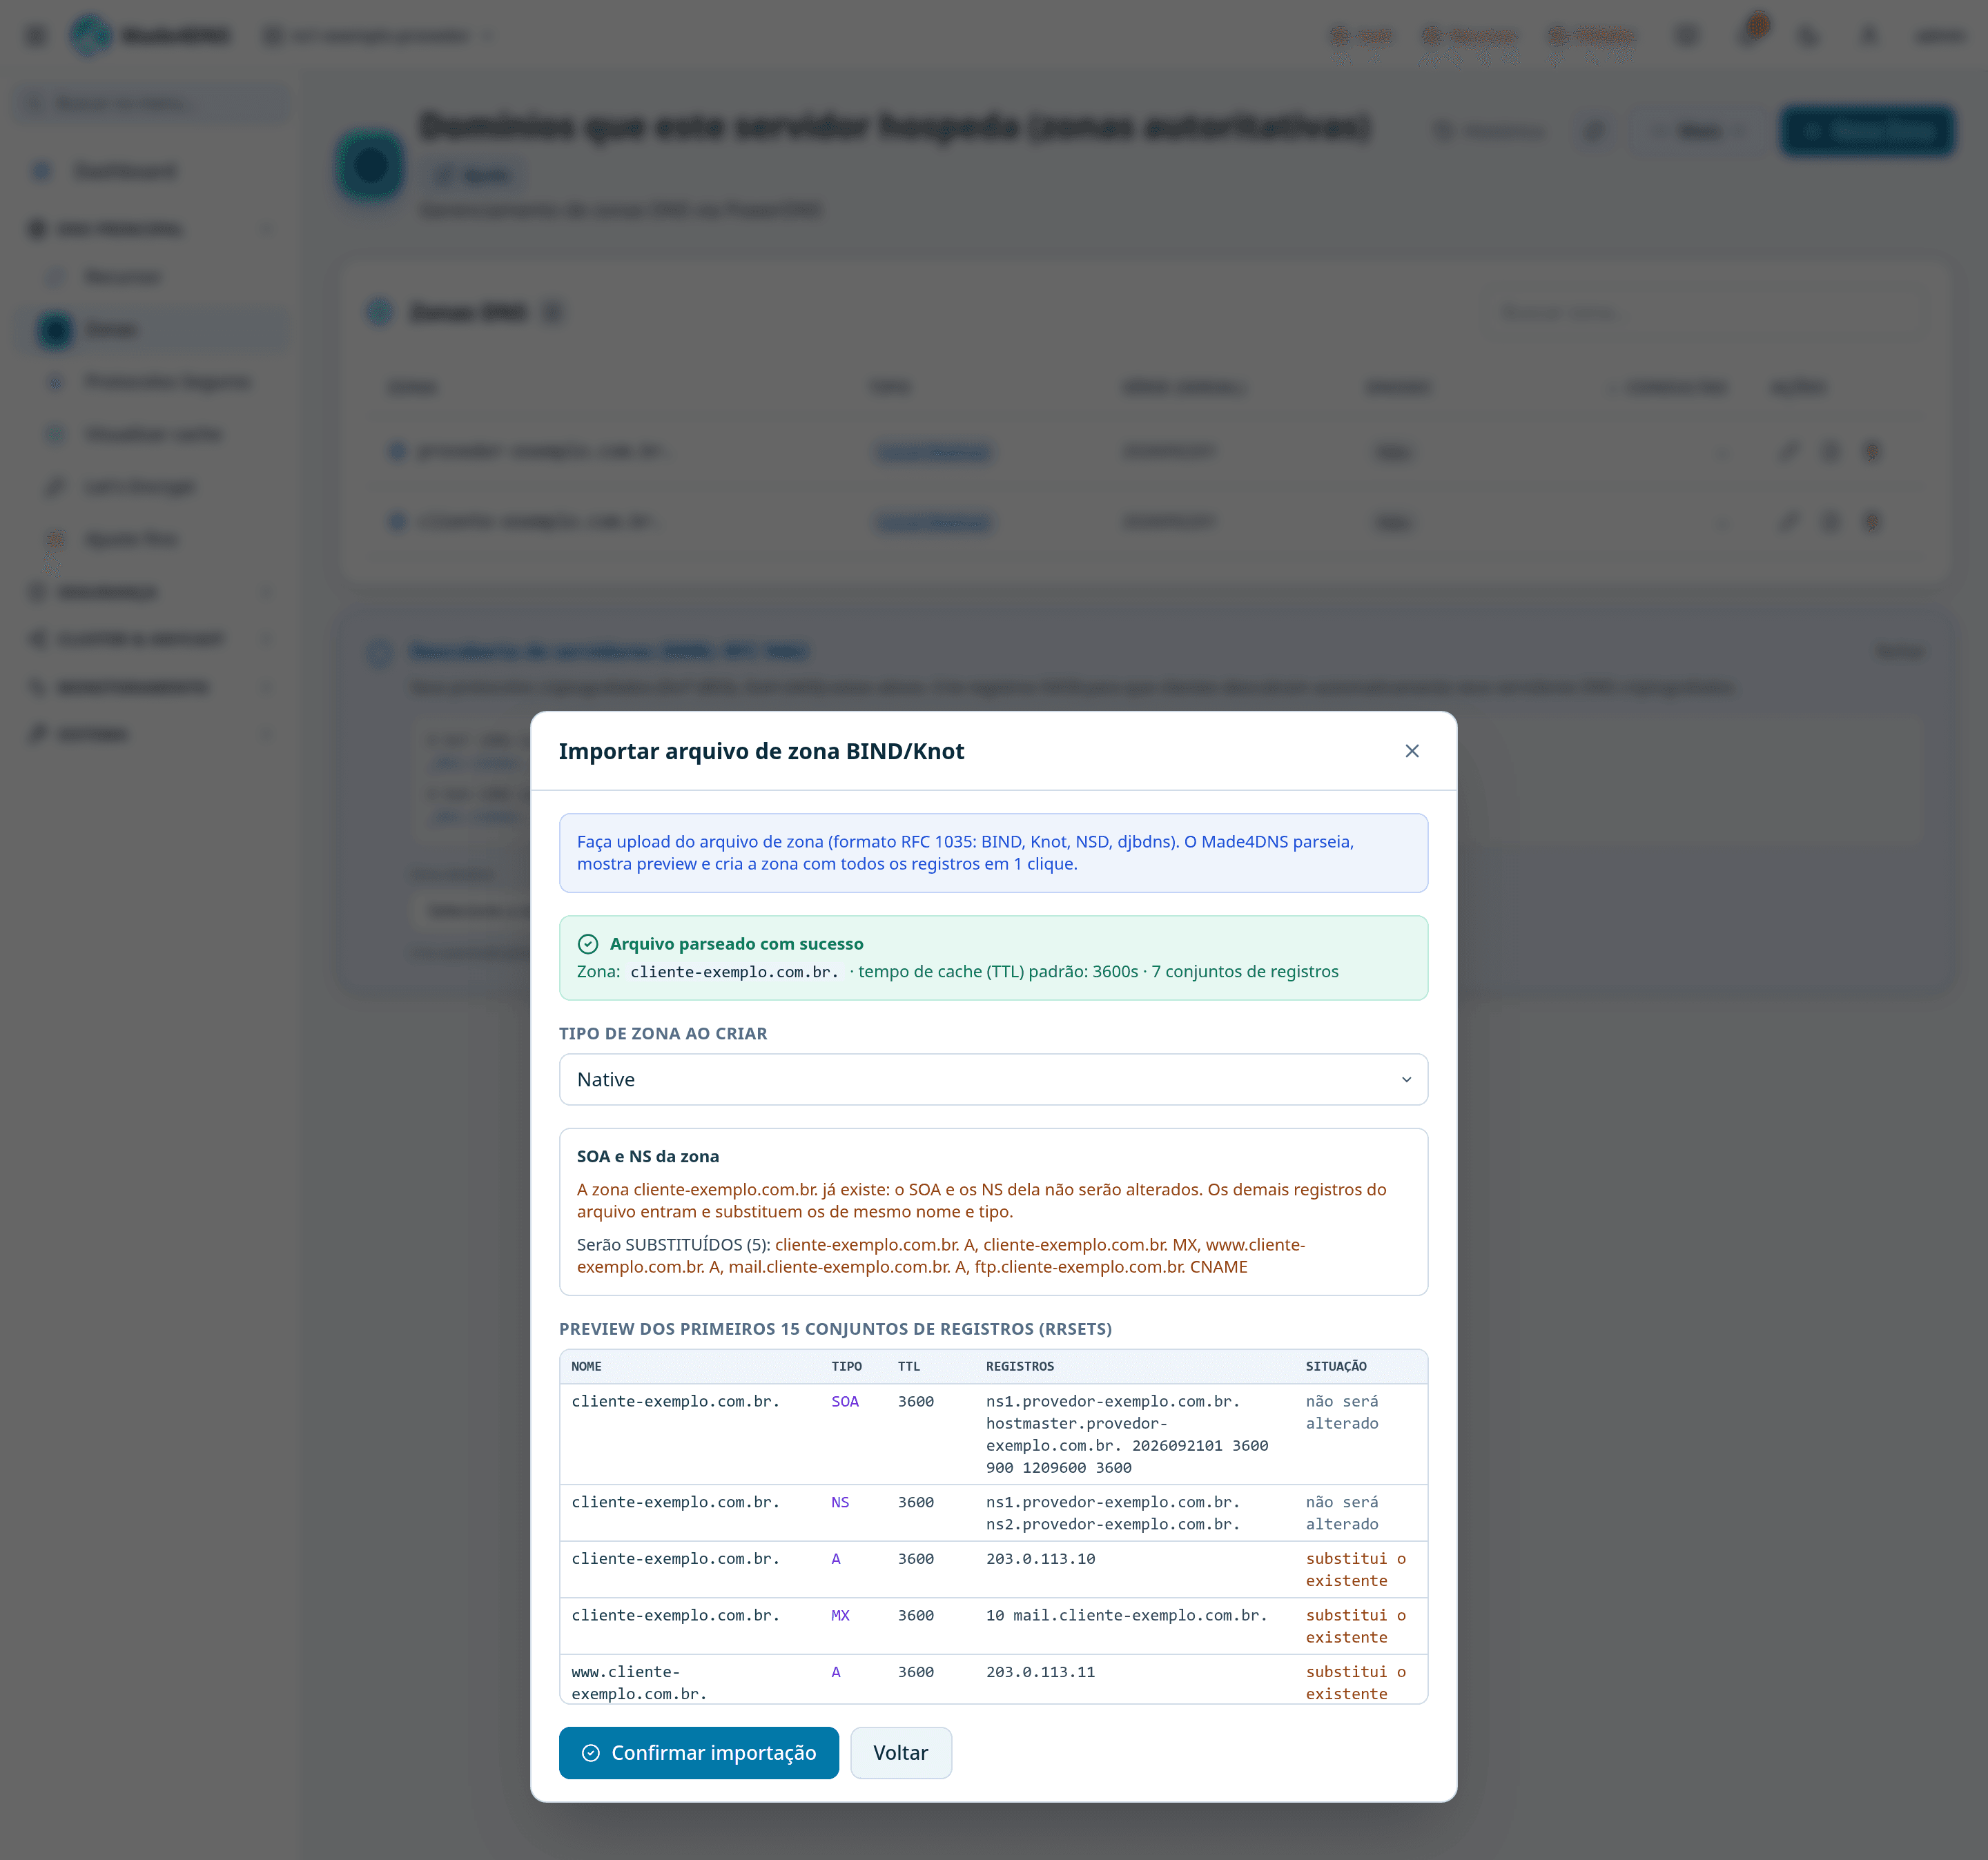The width and height of the screenshot is (1988, 1860).
Task: Select the record value 203.0.113.10
Action: (1040, 1559)
